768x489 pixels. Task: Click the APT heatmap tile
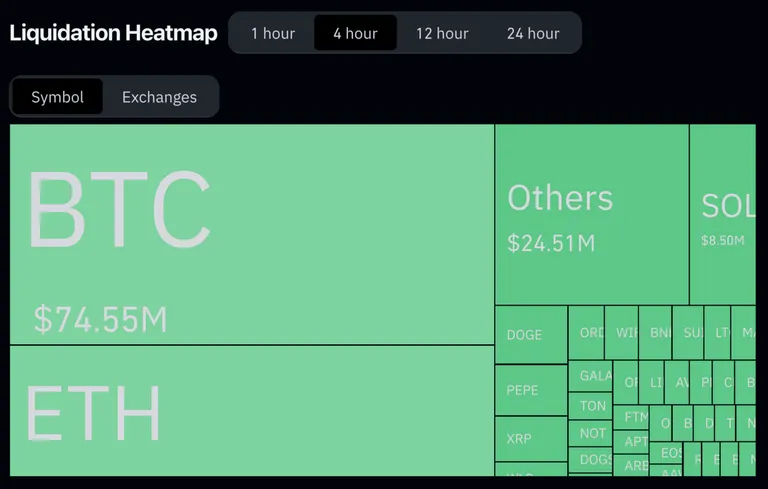pos(631,441)
